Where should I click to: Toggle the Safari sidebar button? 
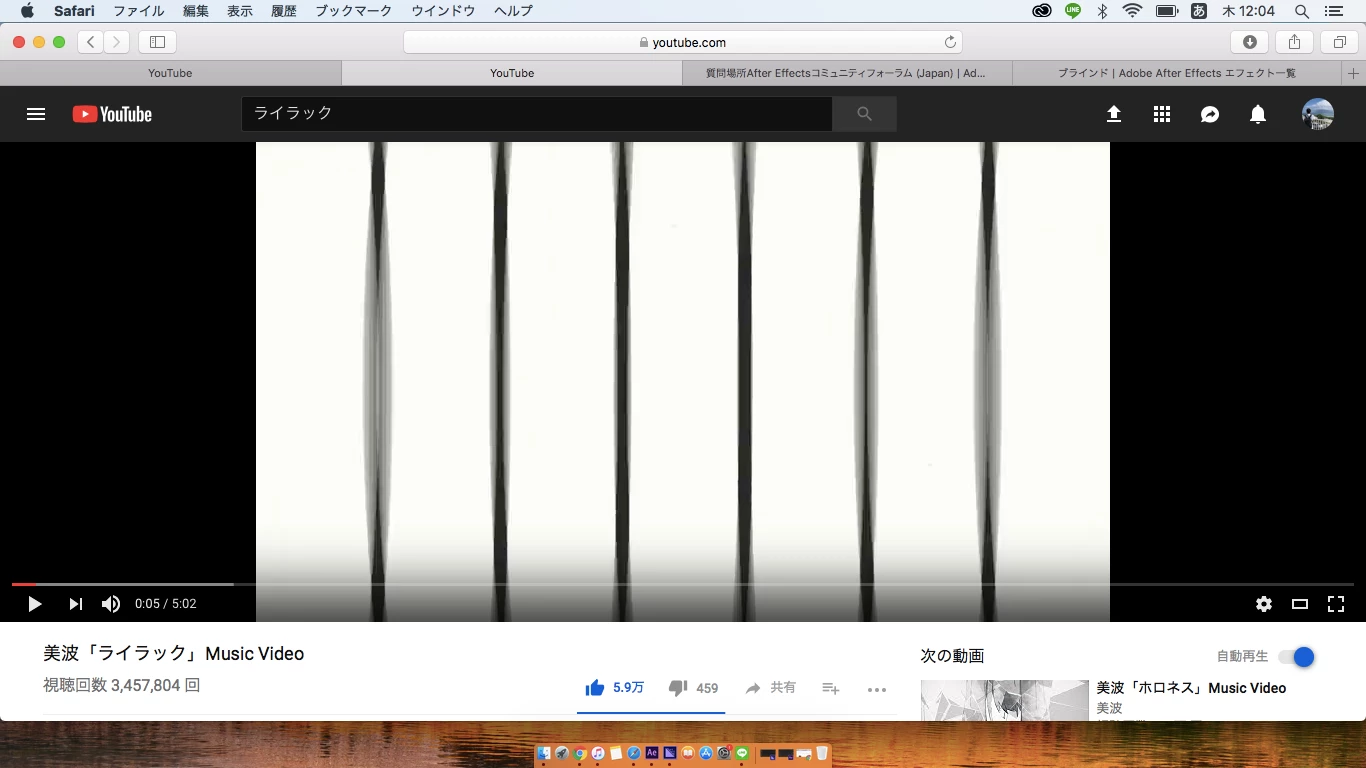click(157, 42)
